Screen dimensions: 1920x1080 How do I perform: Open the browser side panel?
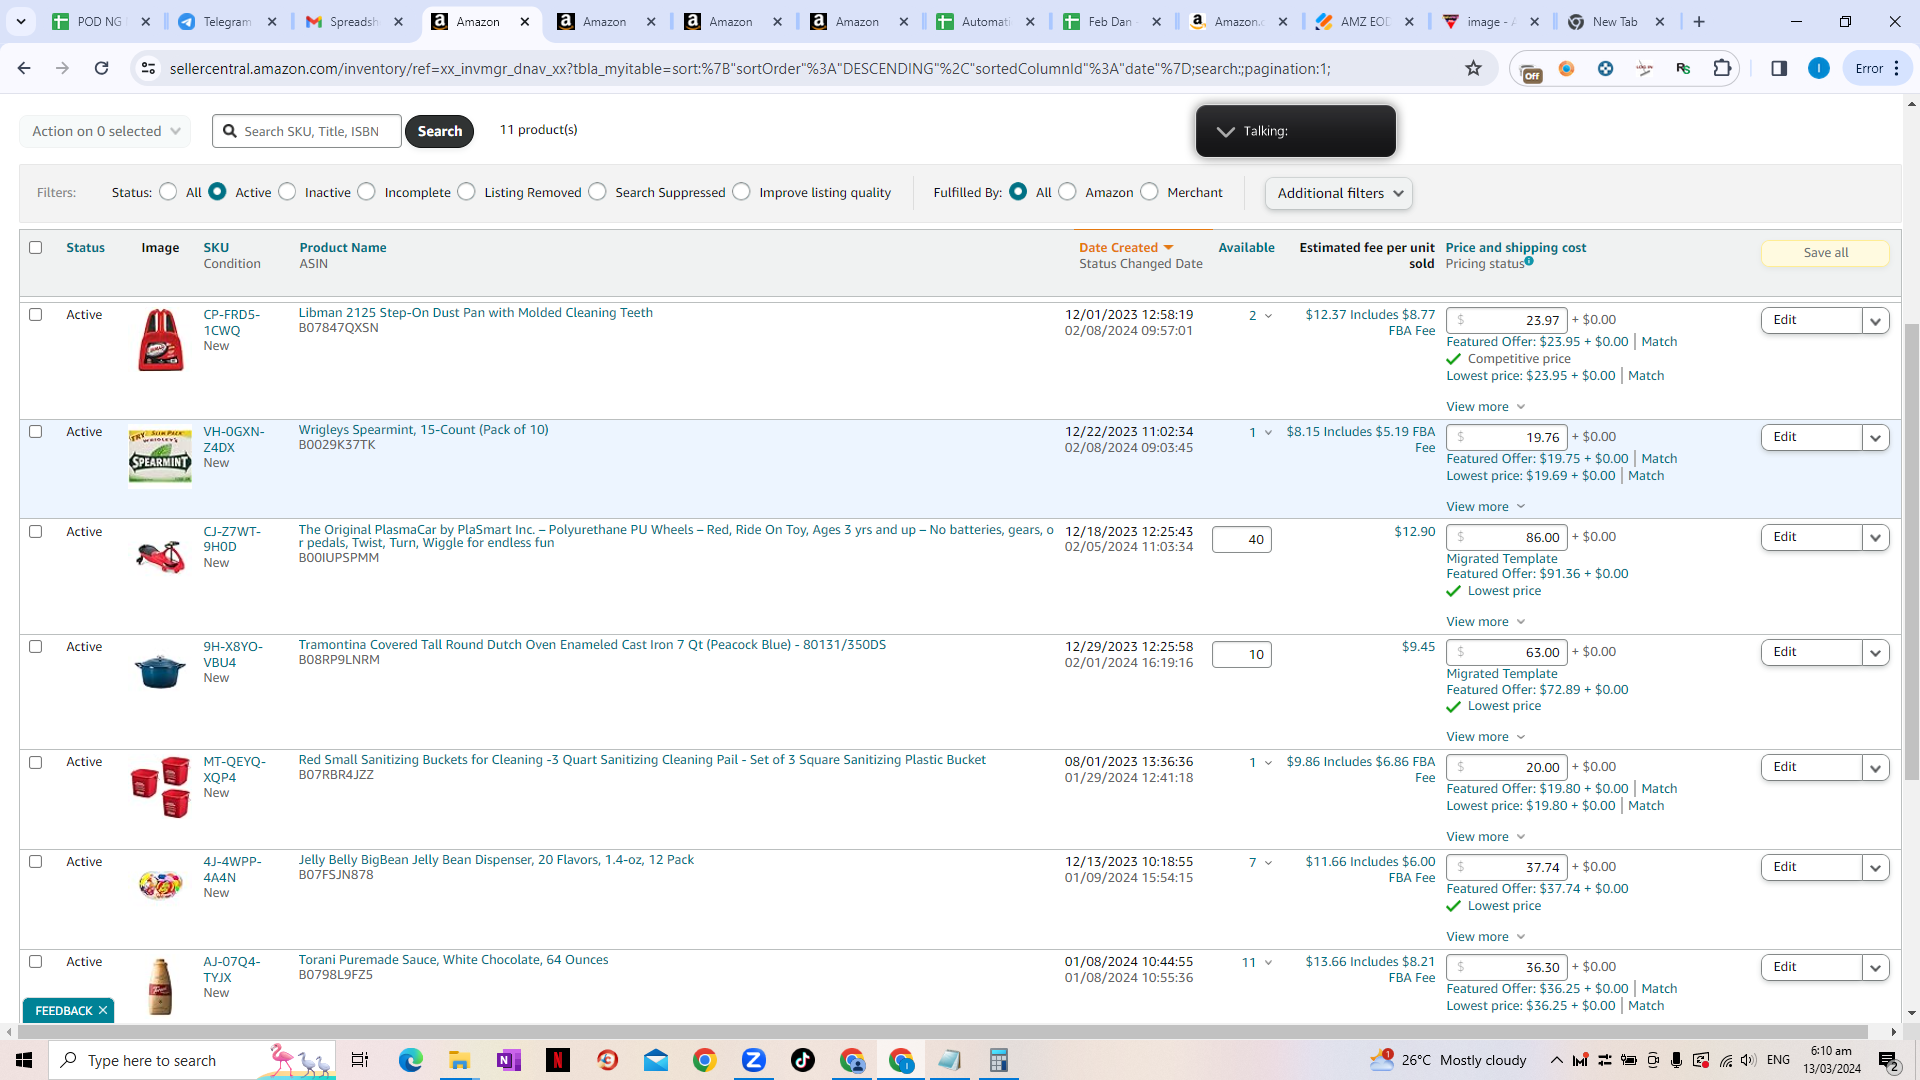[1779, 68]
